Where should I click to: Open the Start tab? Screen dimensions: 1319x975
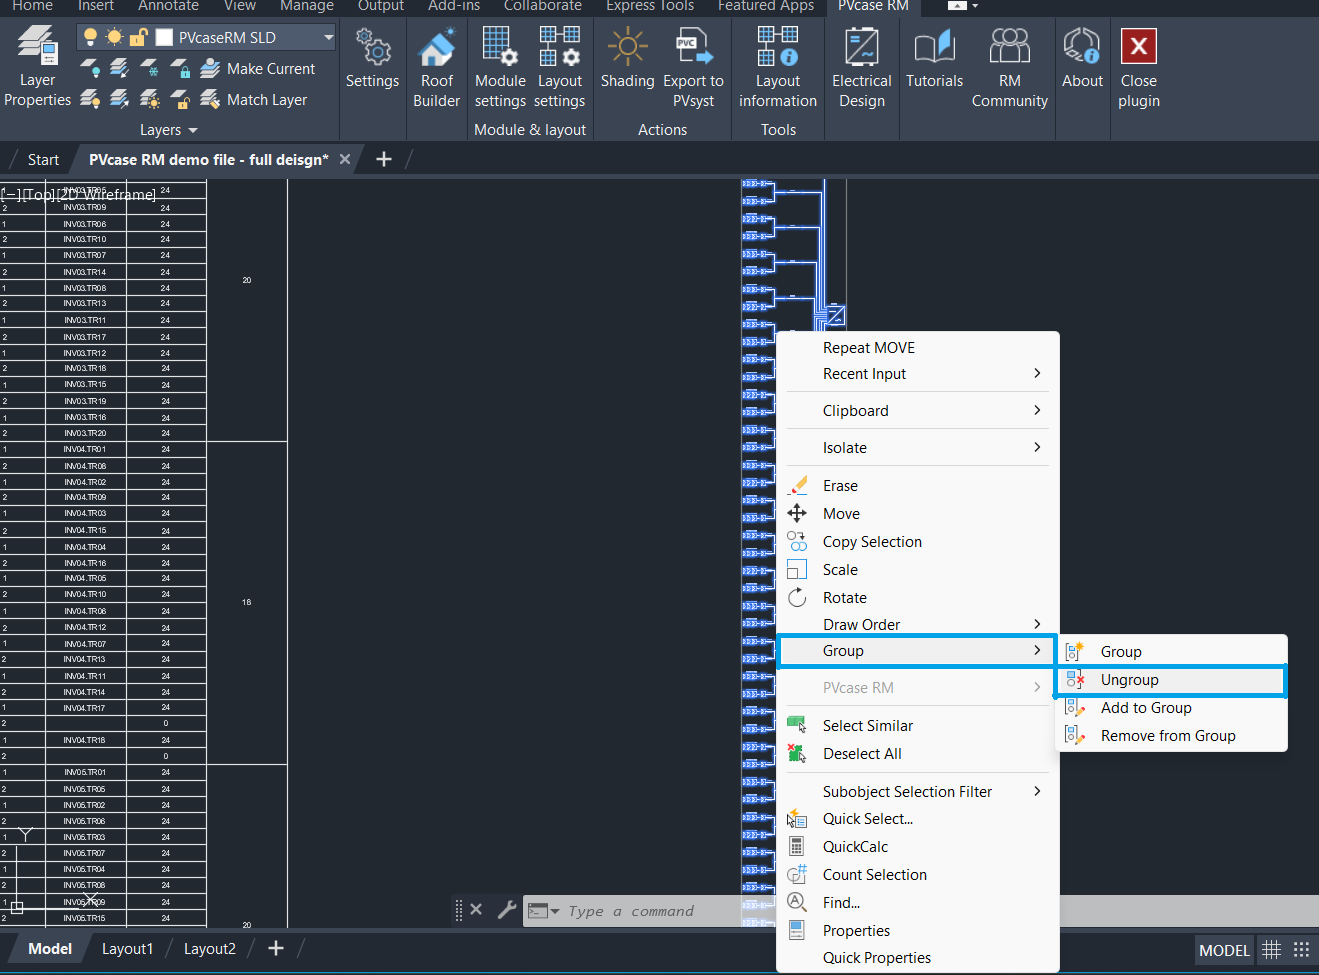43,159
